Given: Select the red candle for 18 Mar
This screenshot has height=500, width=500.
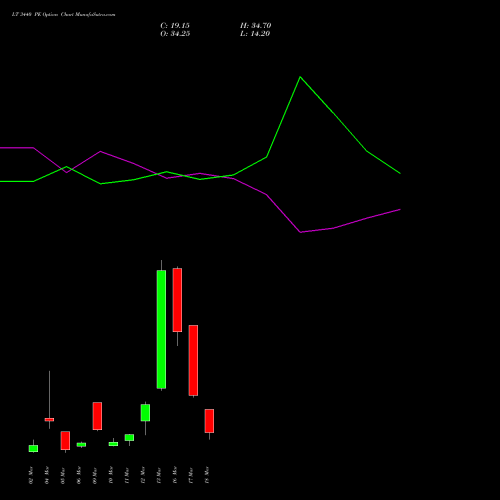Looking at the screenshot, I should pos(209,421).
